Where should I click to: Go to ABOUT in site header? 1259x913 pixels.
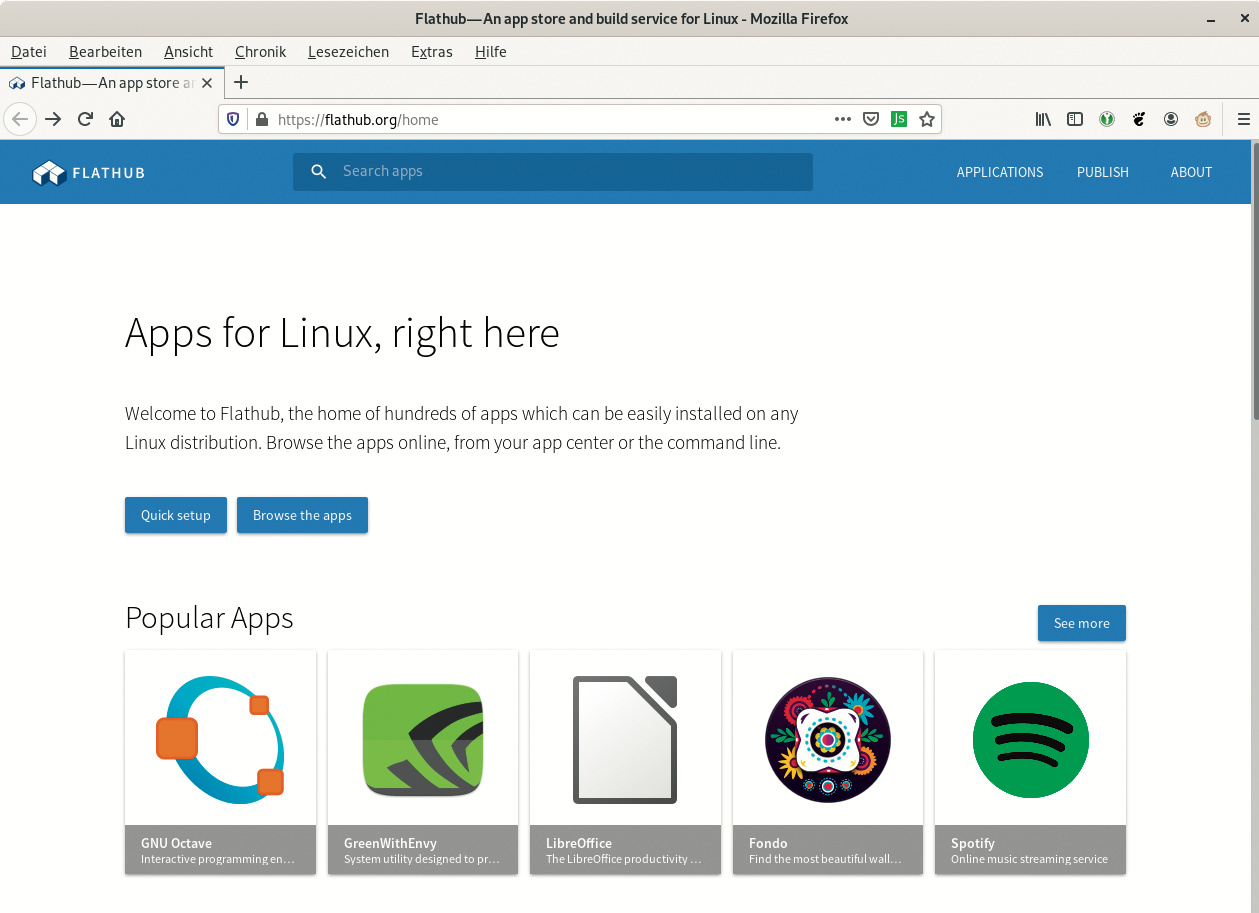coord(1191,172)
